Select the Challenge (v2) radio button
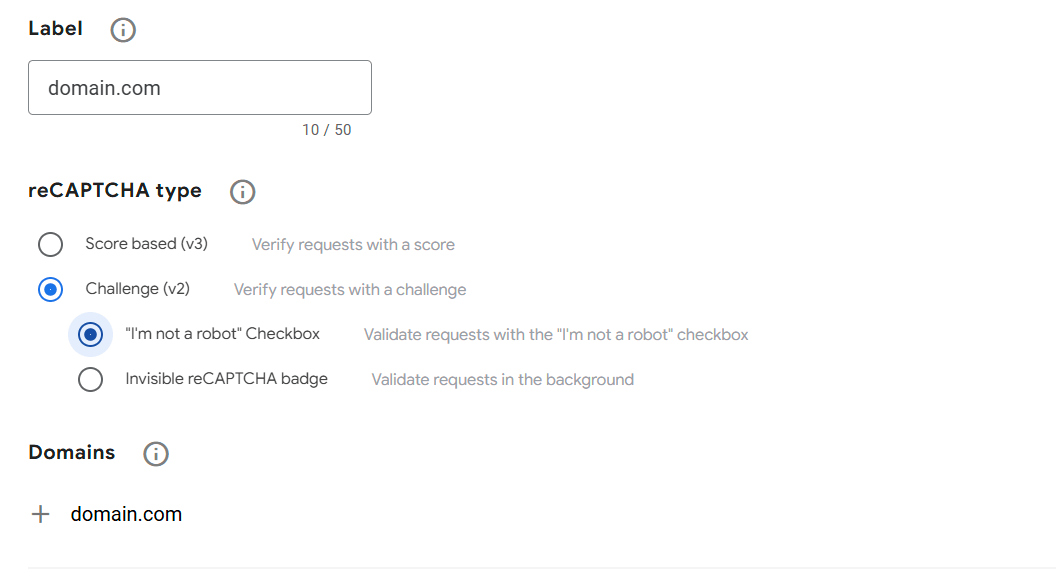The width and height of the screenshot is (1056, 573). [50, 290]
